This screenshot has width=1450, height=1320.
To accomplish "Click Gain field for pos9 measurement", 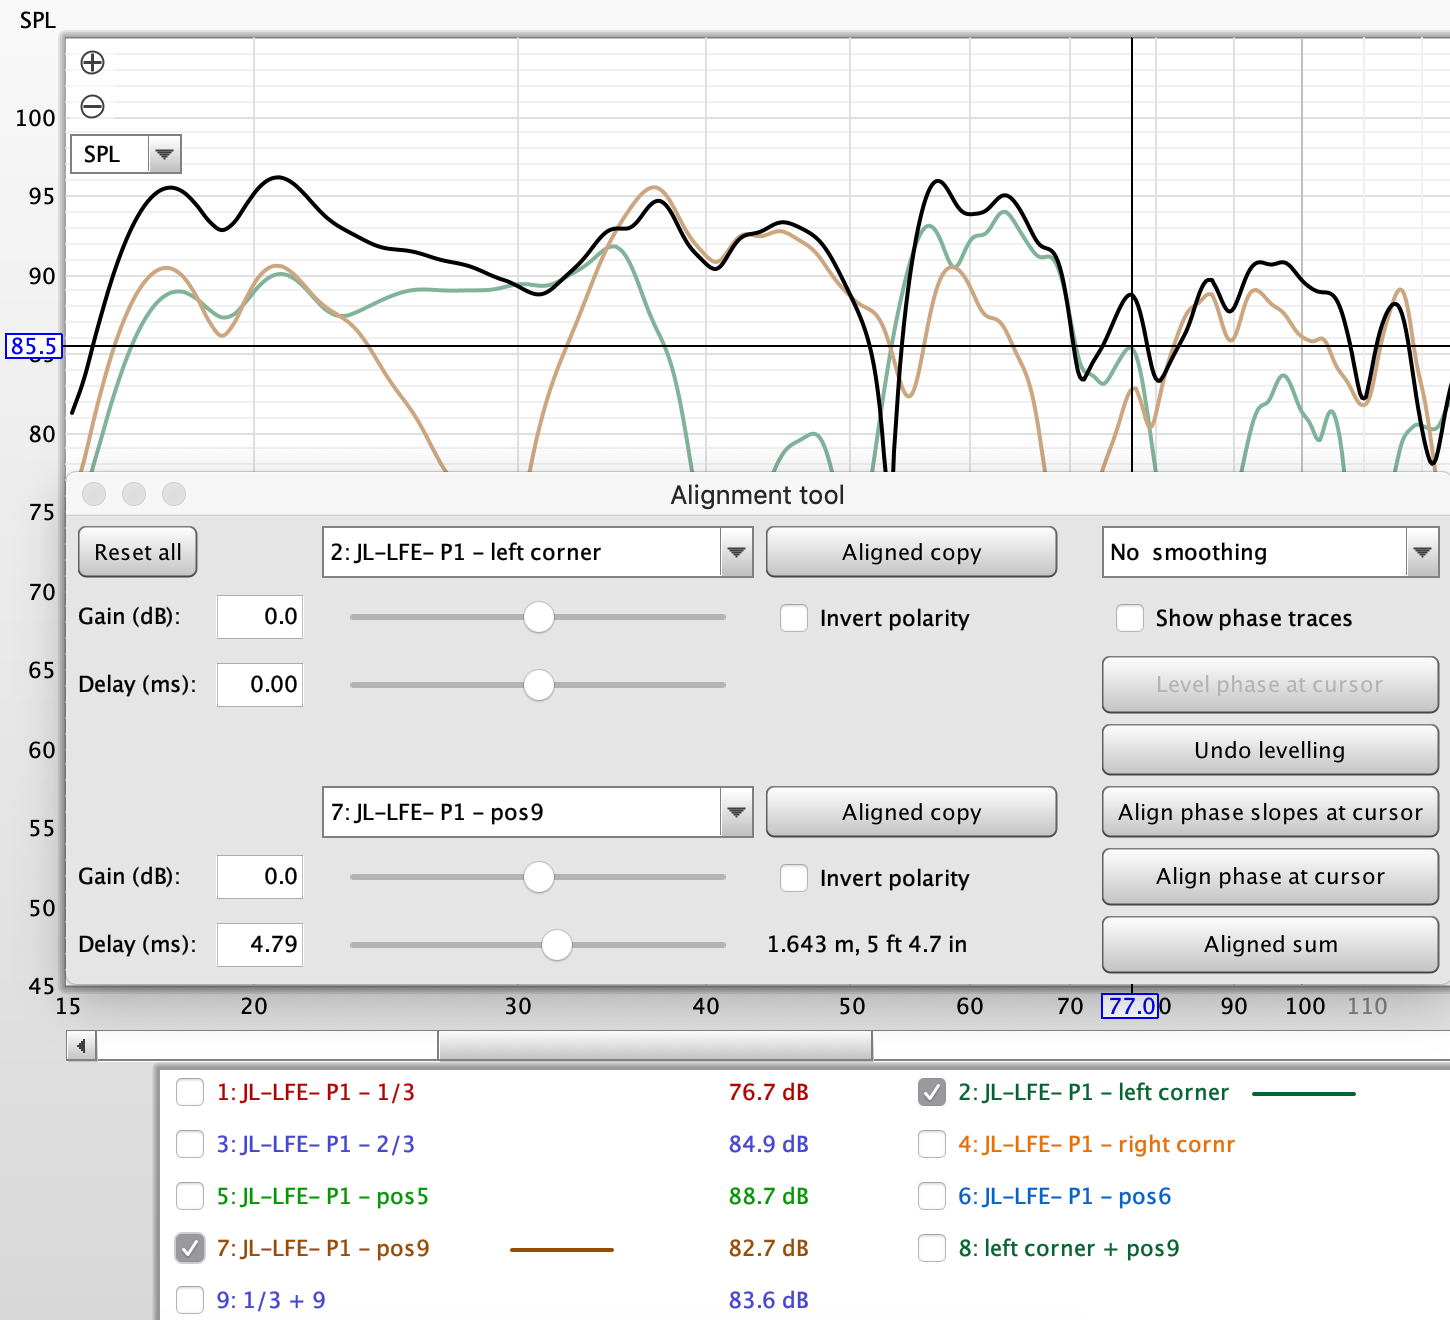I will point(260,876).
